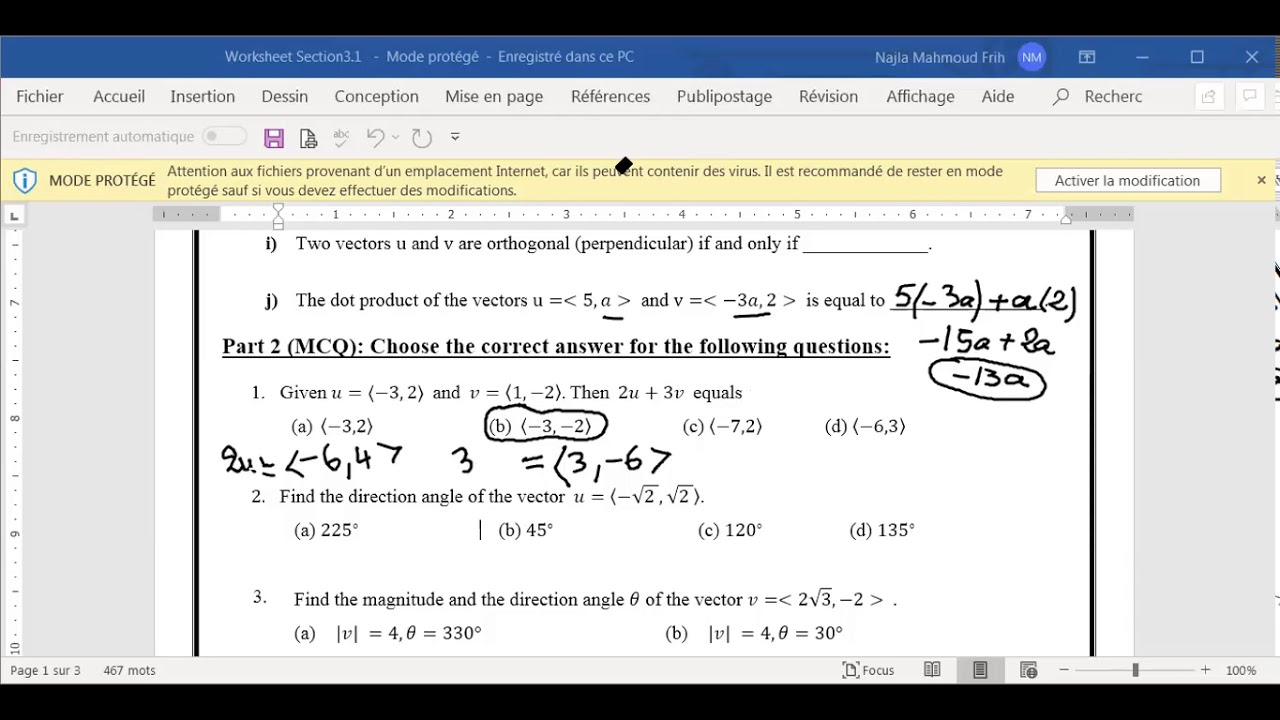Open the Mise en page tab

(494, 96)
